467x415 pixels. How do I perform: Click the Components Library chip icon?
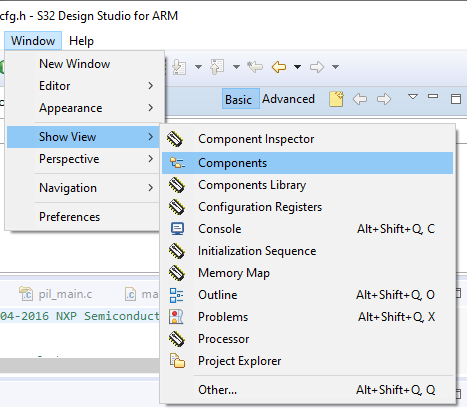coord(176,185)
